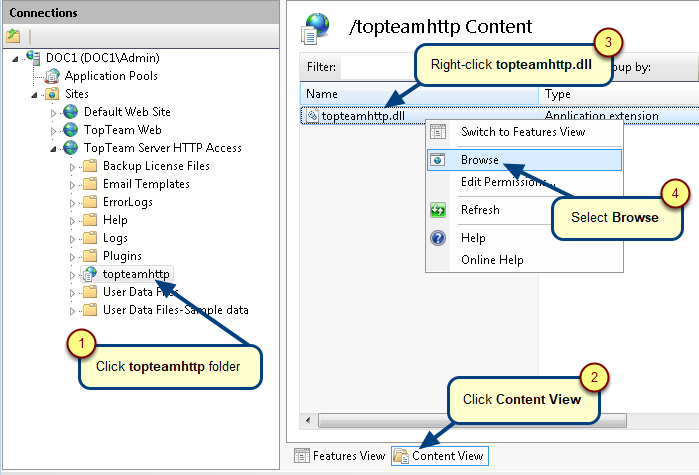Select Default Web Site in tree
Image resolution: width=699 pixels, height=475 pixels.
coord(127,112)
